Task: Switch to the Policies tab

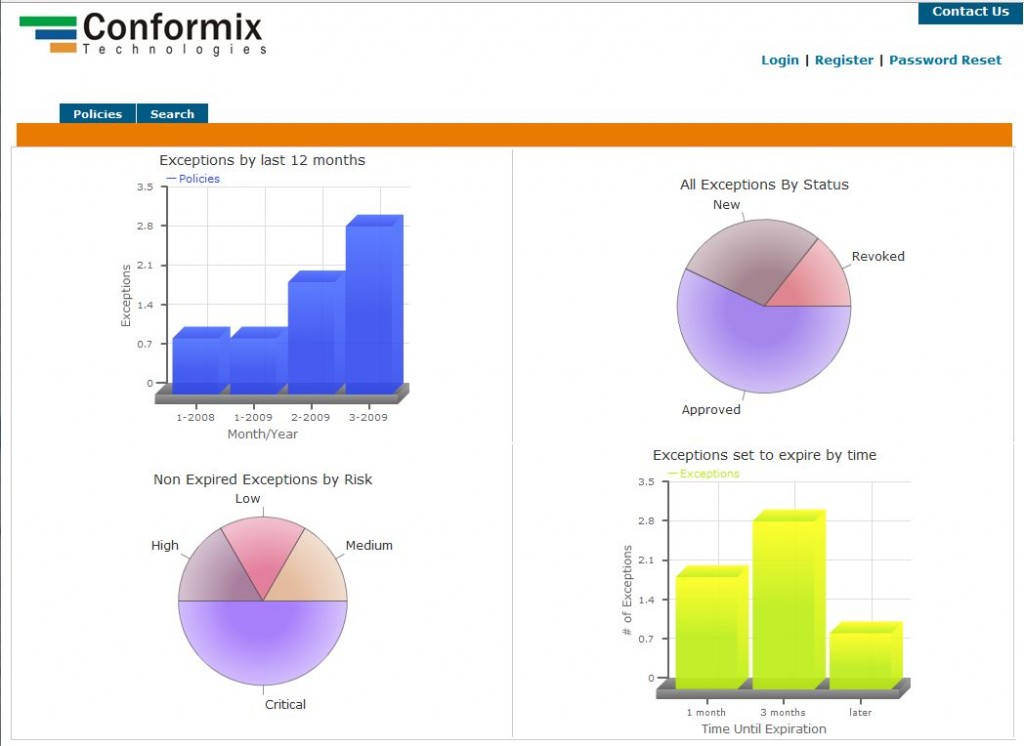Action: click(96, 113)
